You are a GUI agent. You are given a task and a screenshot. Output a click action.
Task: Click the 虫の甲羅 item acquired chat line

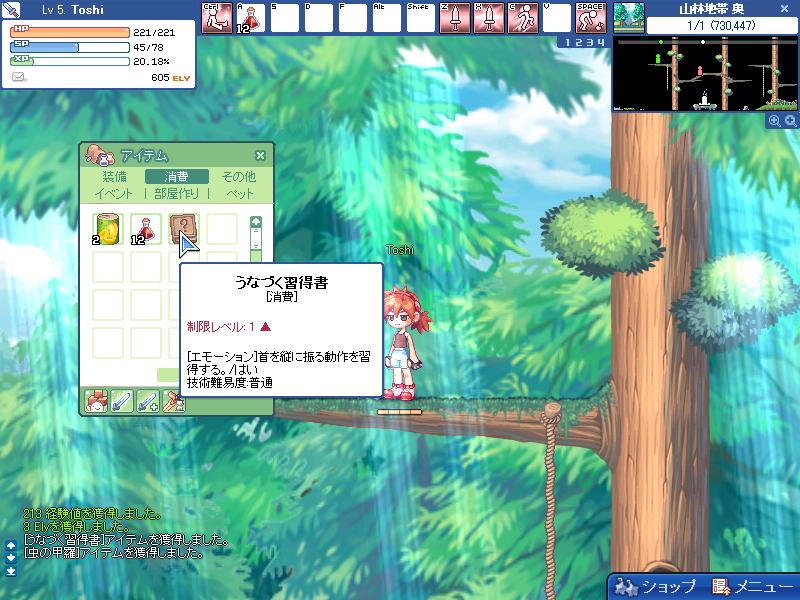click(x=113, y=553)
